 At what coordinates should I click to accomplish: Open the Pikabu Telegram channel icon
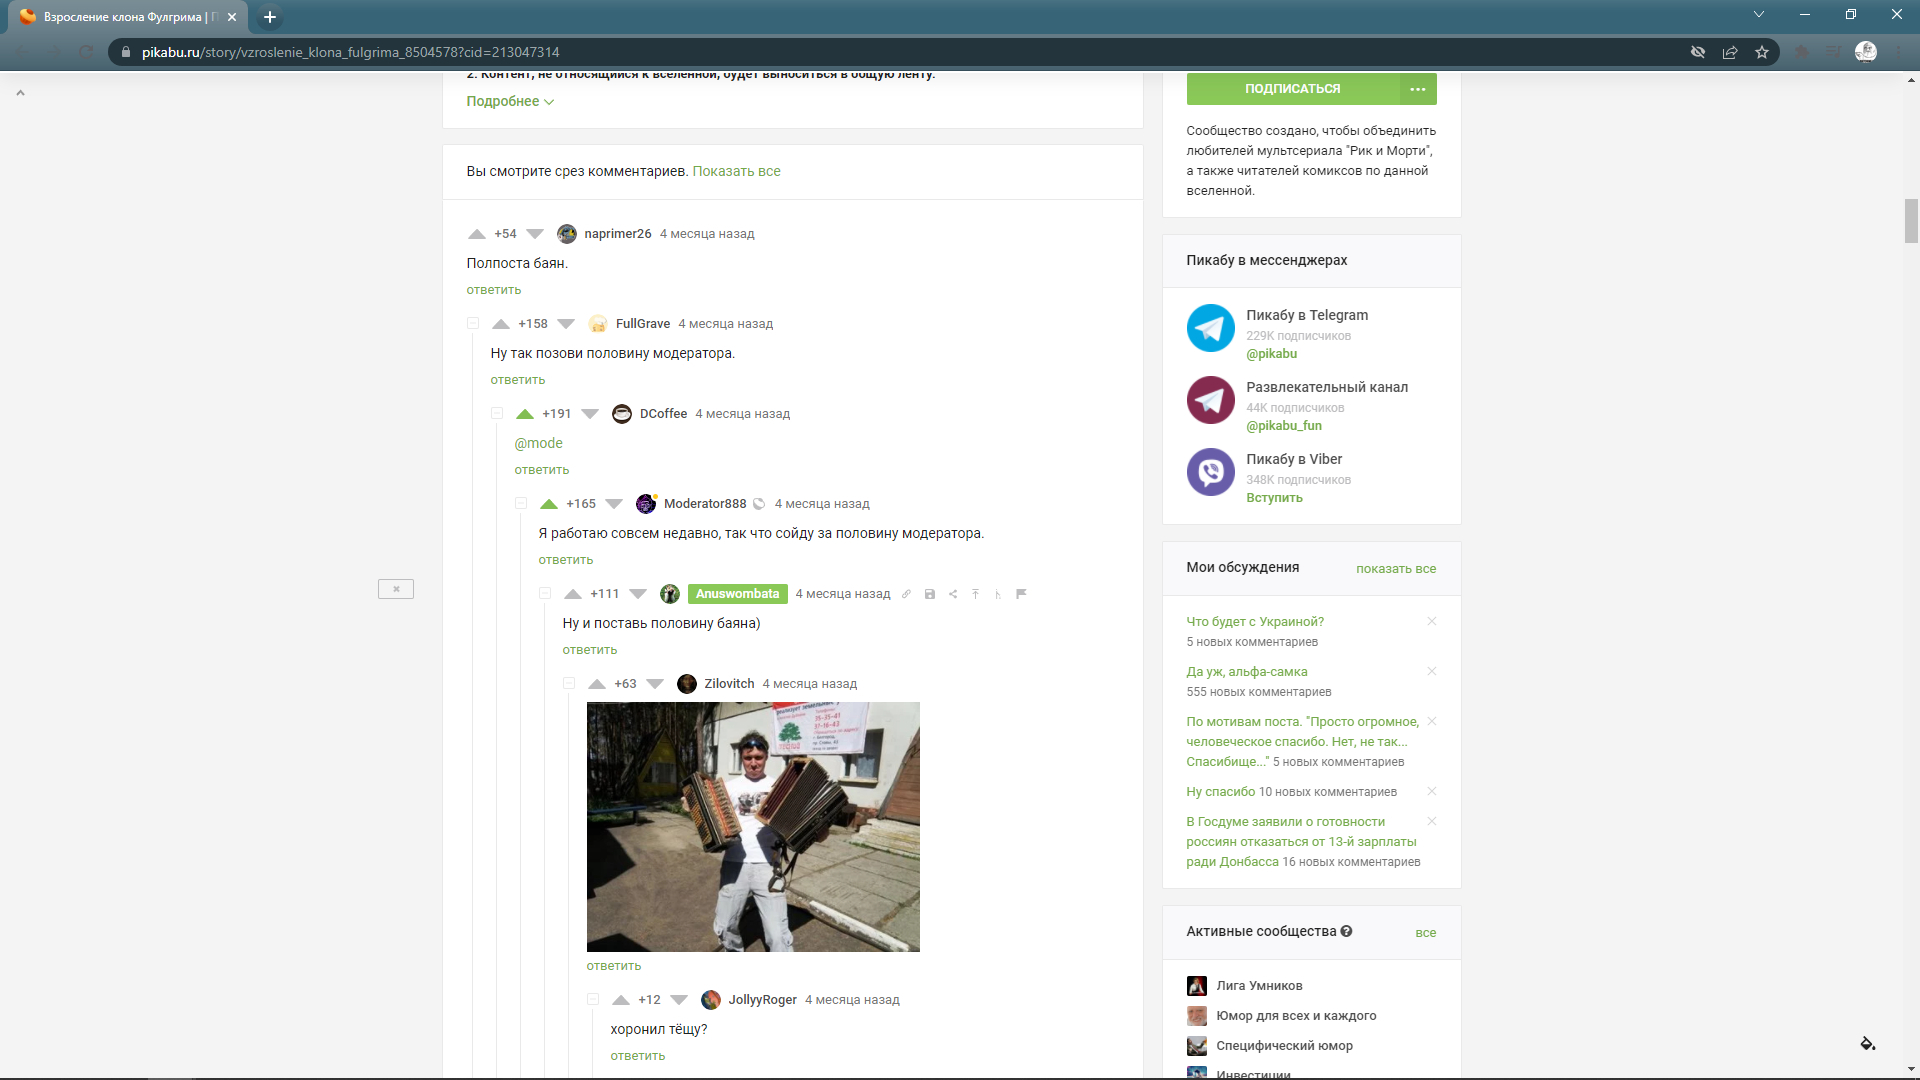(x=1210, y=328)
